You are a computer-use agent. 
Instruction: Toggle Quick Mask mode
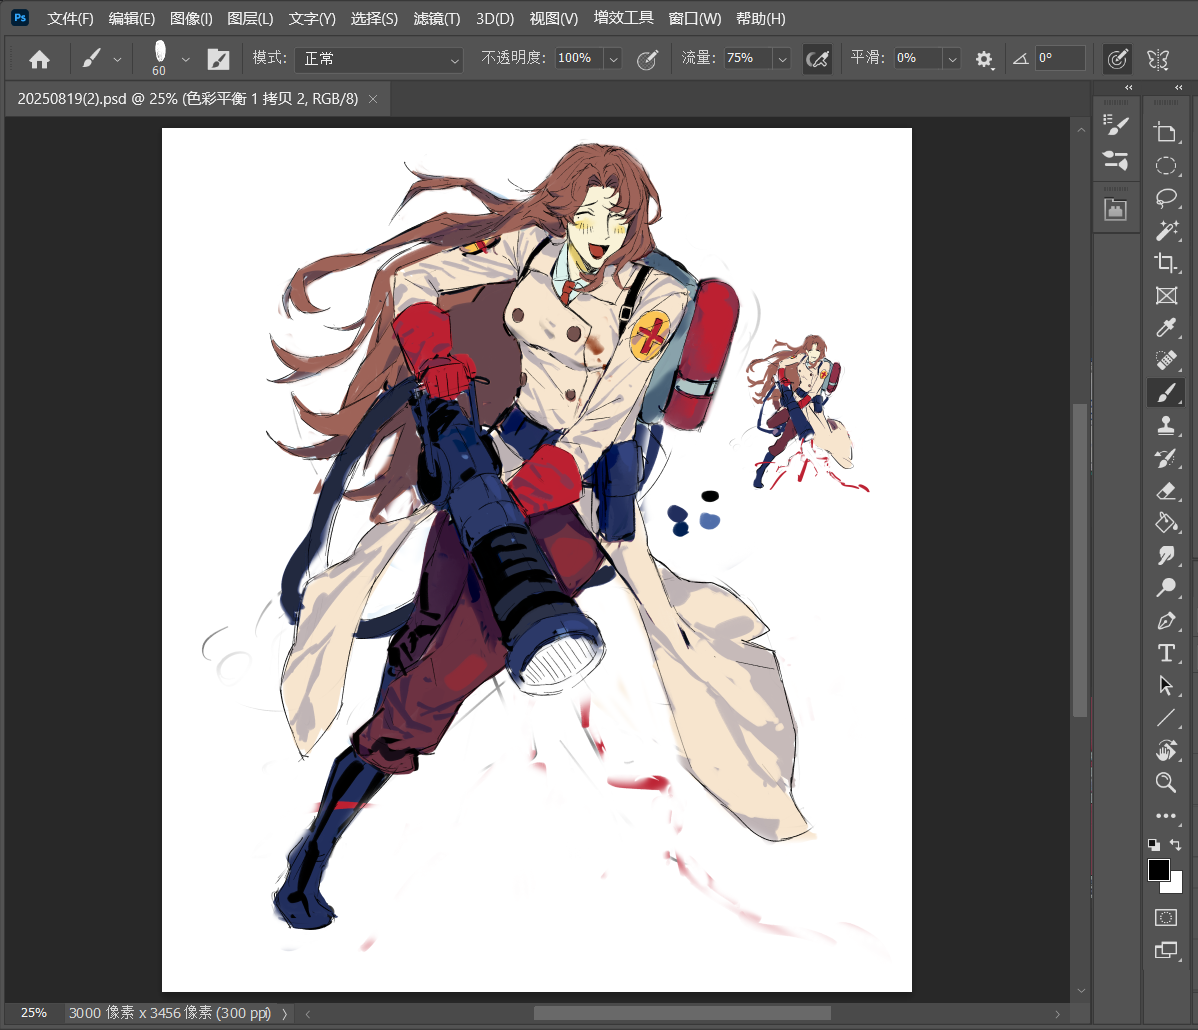pos(1165,917)
